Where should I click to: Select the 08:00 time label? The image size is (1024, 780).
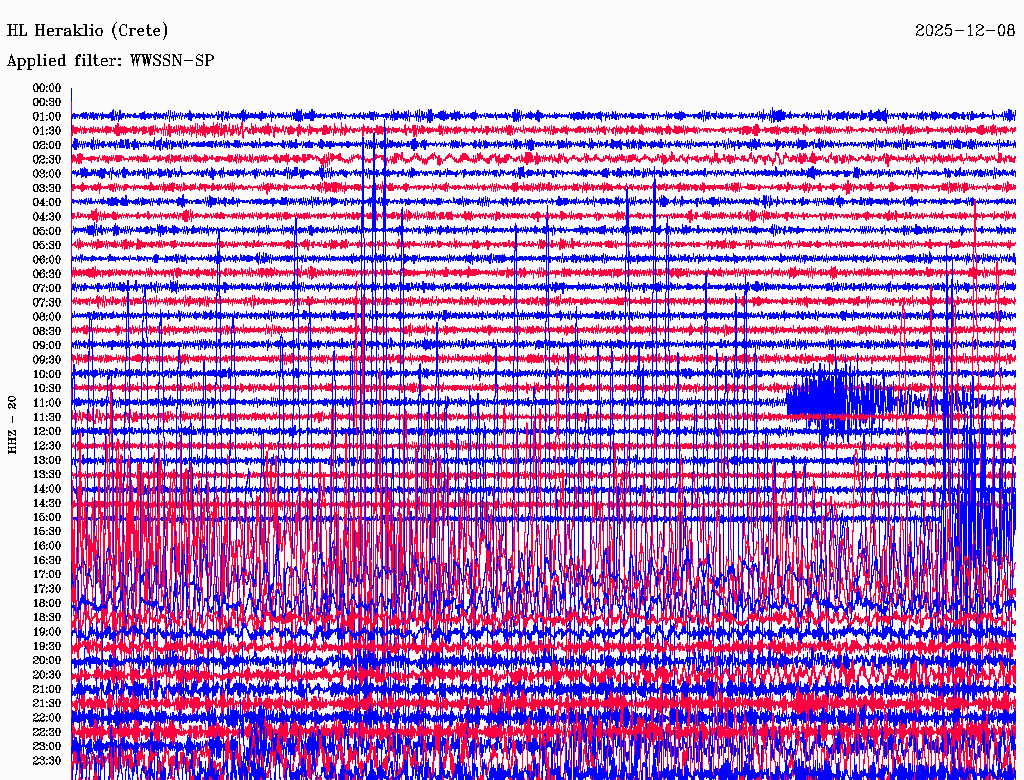click(x=47, y=317)
